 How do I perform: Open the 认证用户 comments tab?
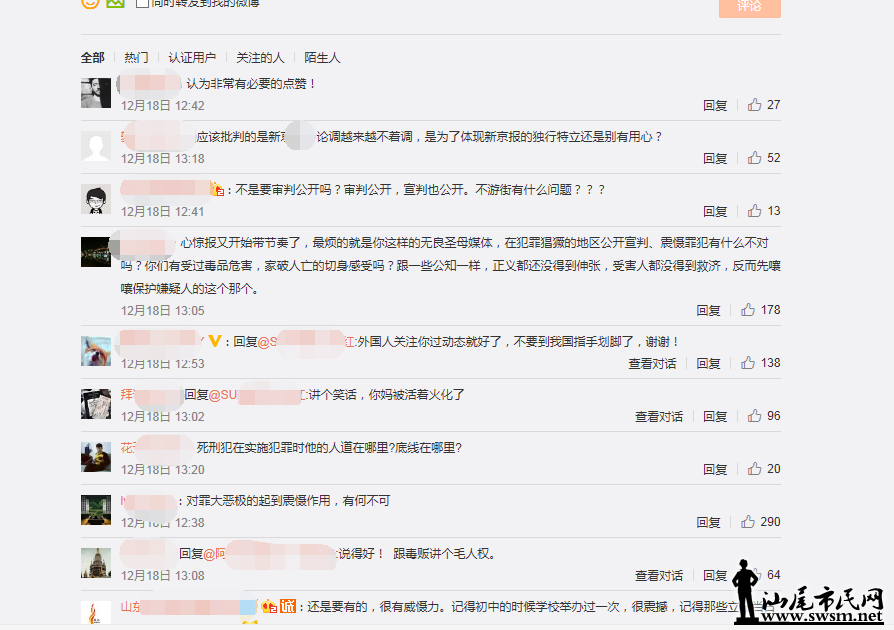(193, 57)
